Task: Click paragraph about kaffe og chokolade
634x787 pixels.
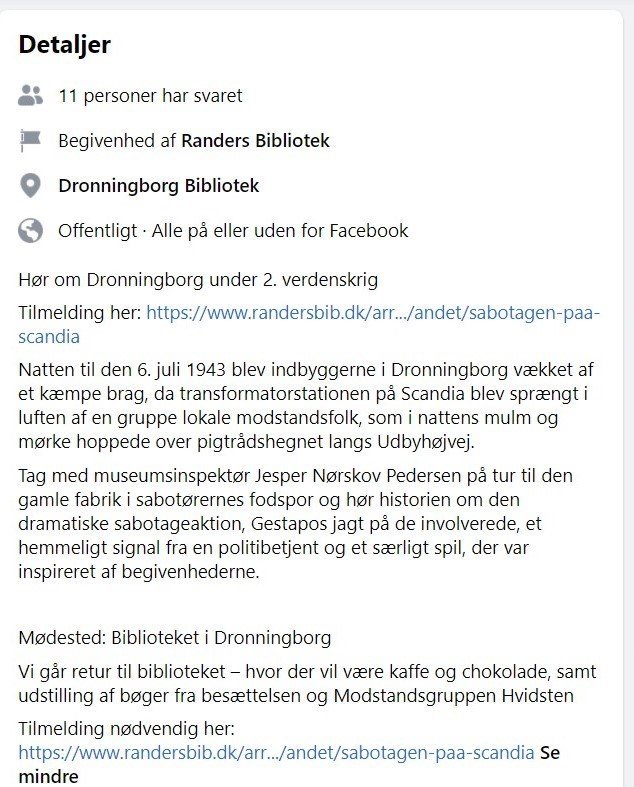Action: 307,684
